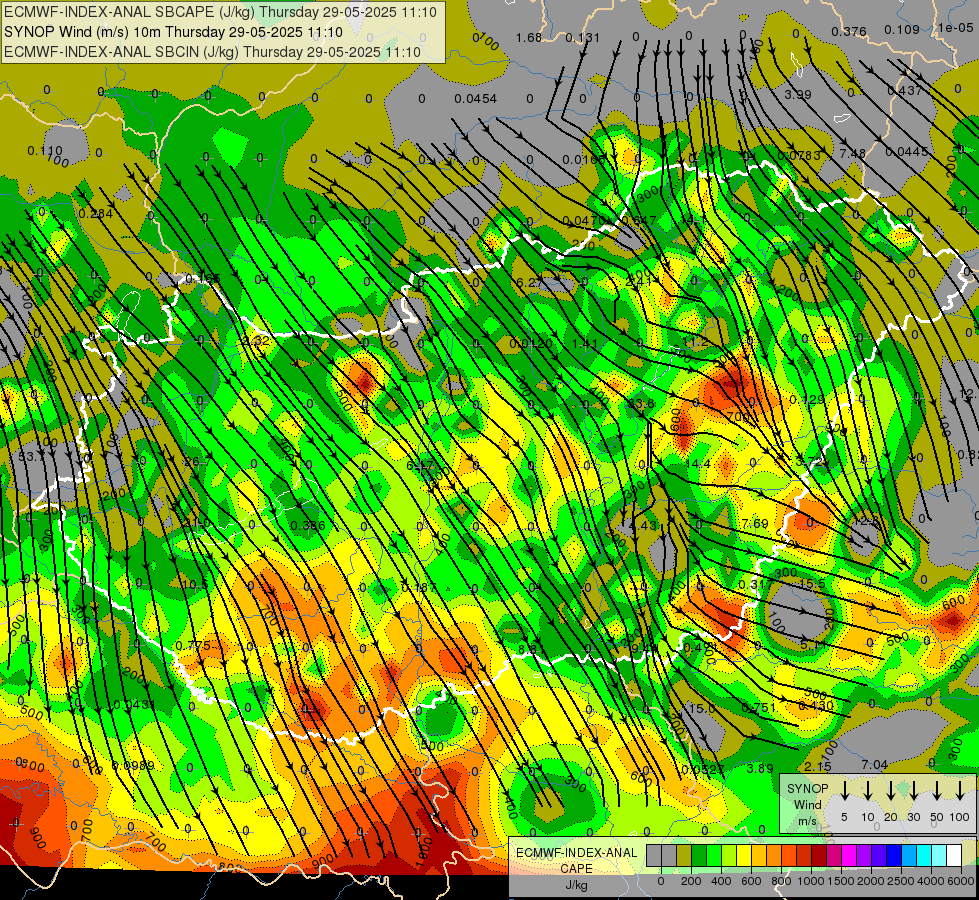979x900 pixels.
Task: Select the magenta CAPE legend swatch after 1500
Action: pyautogui.click(x=849, y=855)
